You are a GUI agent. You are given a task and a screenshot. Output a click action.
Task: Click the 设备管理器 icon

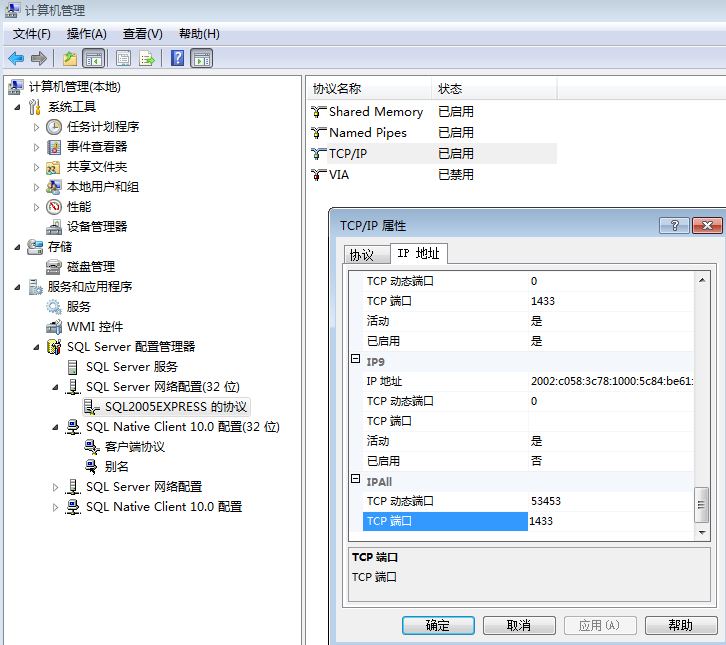tap(54, 227)
